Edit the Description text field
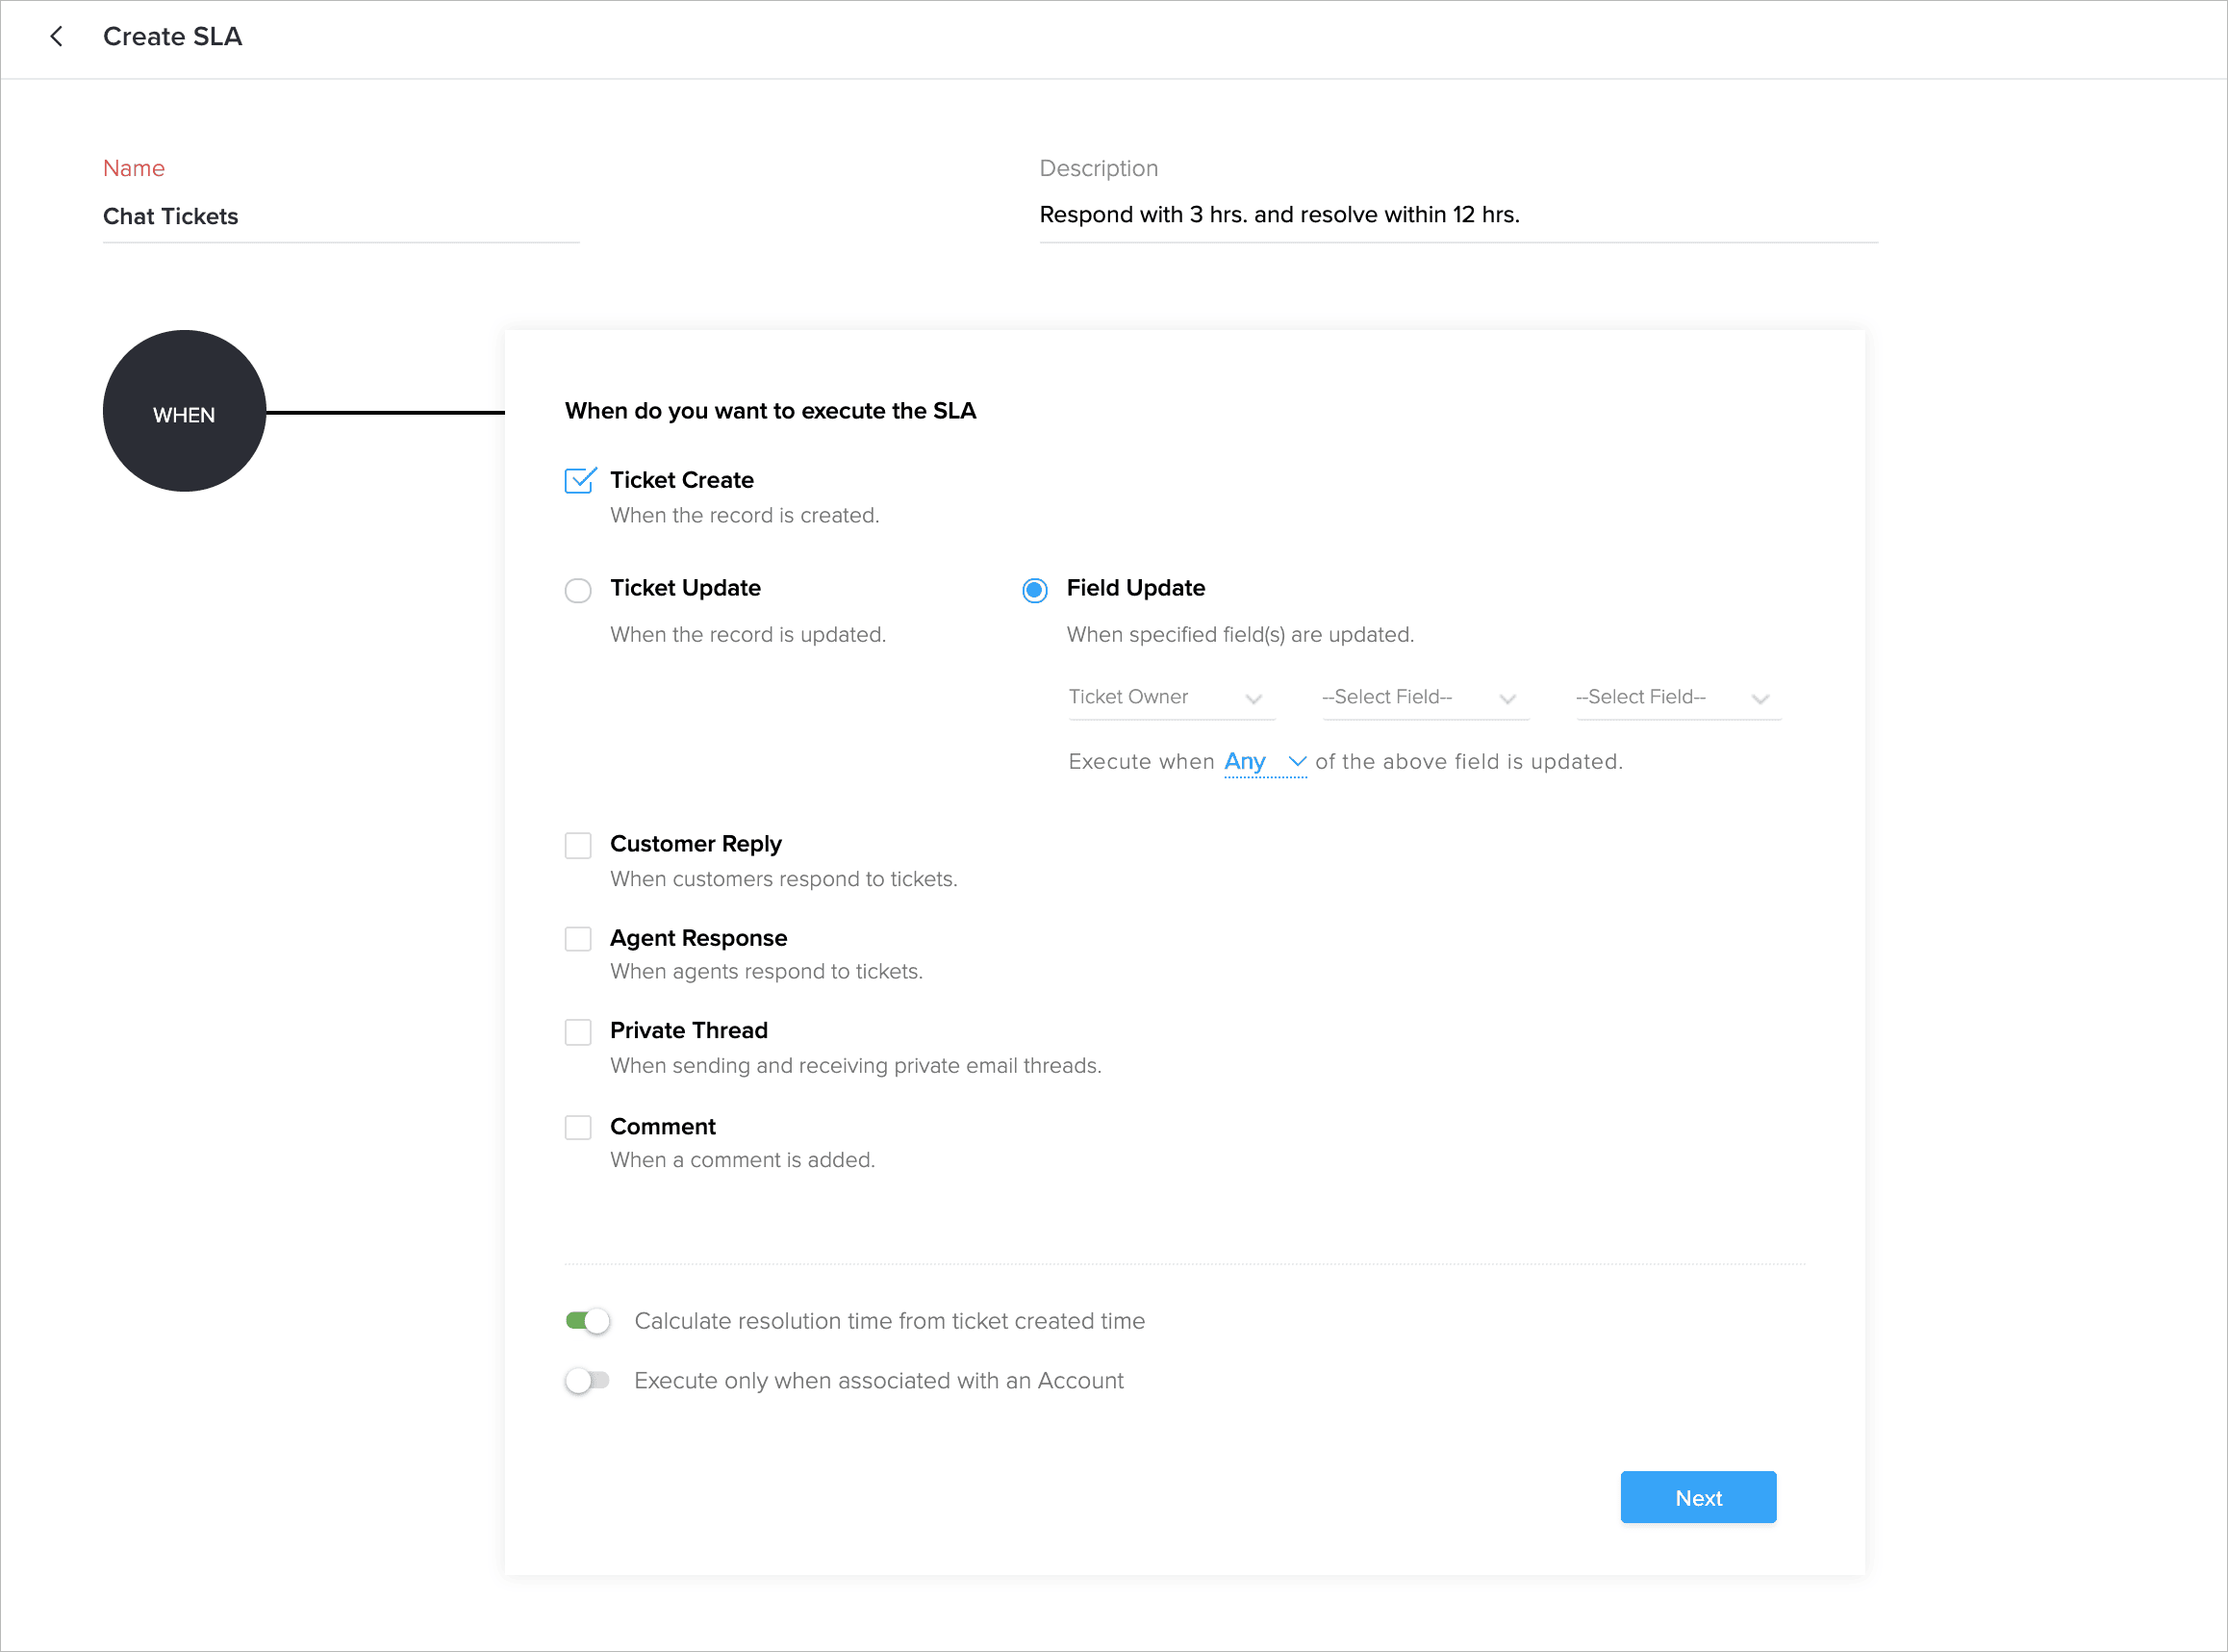Image resolution: width=2228 pixels, height=1652 pixels. point(1458,215)
